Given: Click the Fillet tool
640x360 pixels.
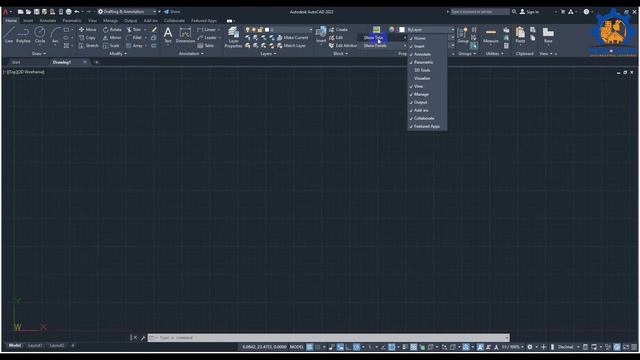Looking at the screenshot, I should tap(133, 38).
